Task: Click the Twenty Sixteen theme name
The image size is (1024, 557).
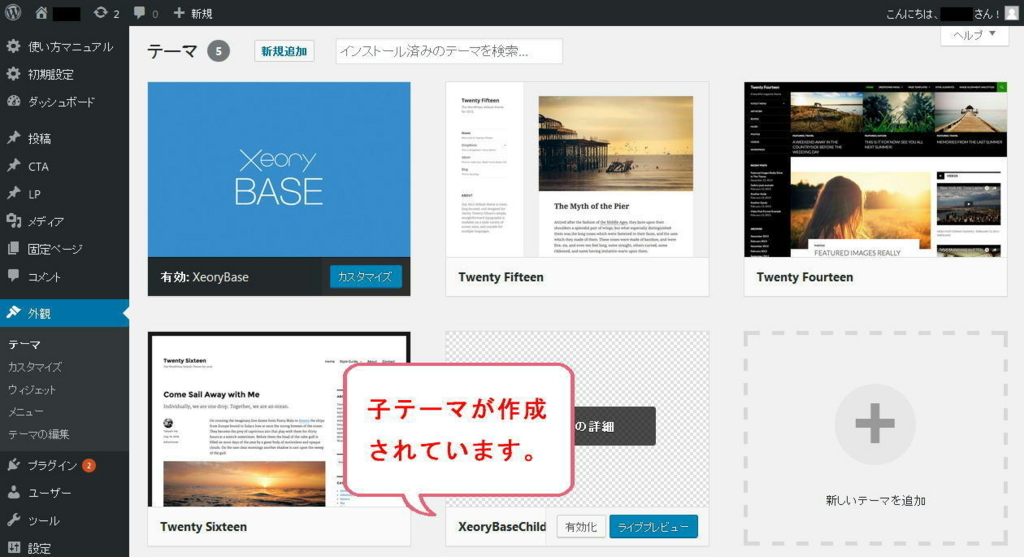Action: click(x=203, y=526)
